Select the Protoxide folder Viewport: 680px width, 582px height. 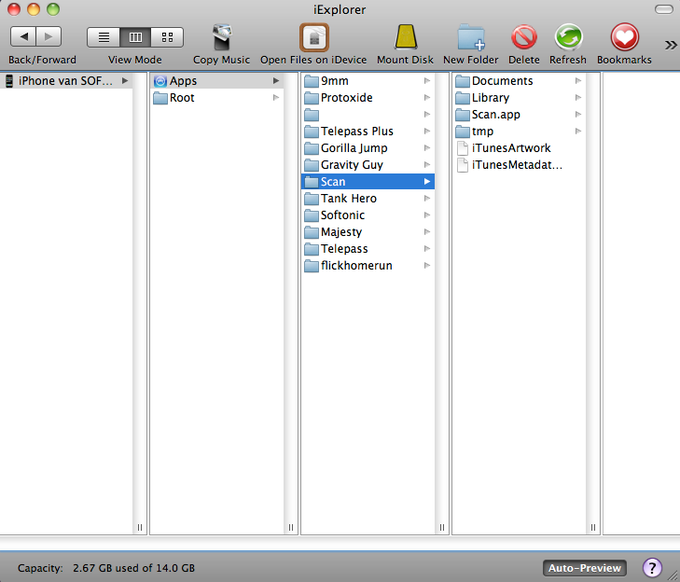click(x=368, y=98)
